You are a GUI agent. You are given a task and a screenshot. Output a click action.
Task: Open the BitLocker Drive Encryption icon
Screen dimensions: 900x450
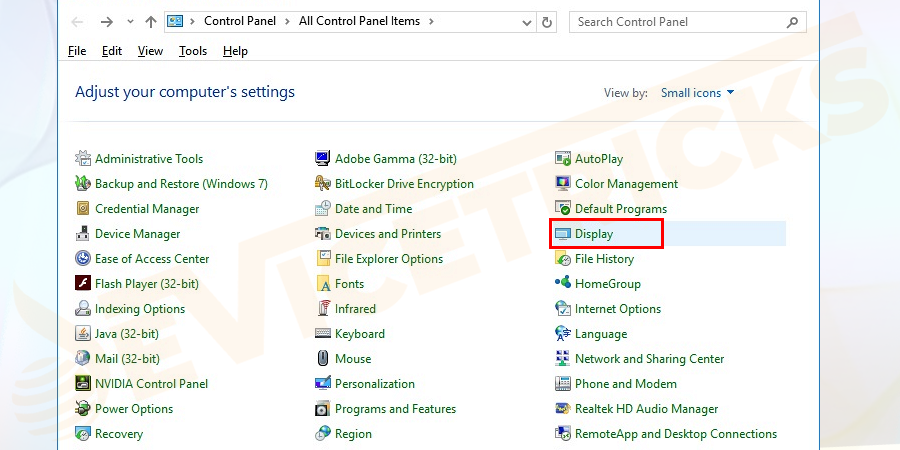click(323, 184)
